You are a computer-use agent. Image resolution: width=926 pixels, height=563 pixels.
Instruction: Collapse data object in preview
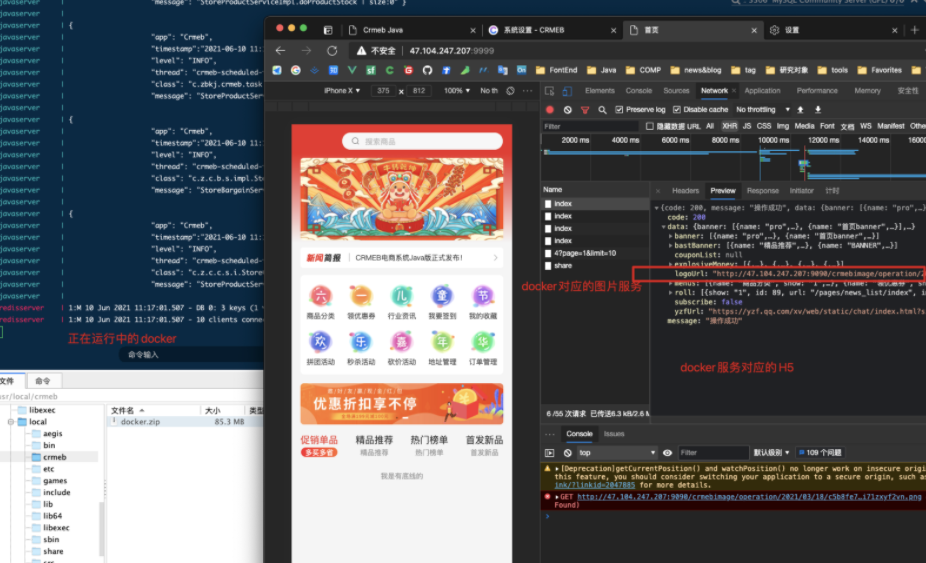[x=664, y=227]
